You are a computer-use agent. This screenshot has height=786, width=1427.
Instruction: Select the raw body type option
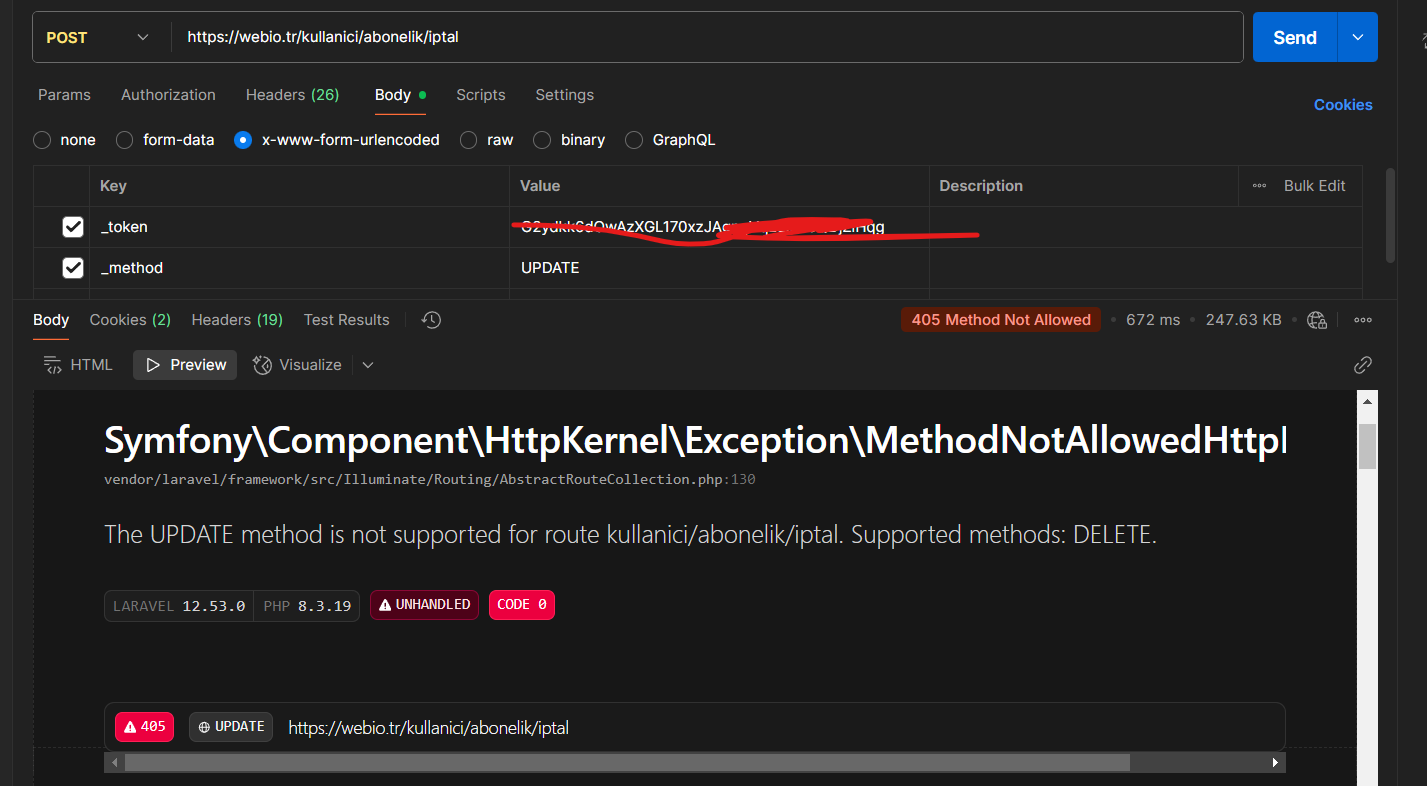(x=469, y=140)
